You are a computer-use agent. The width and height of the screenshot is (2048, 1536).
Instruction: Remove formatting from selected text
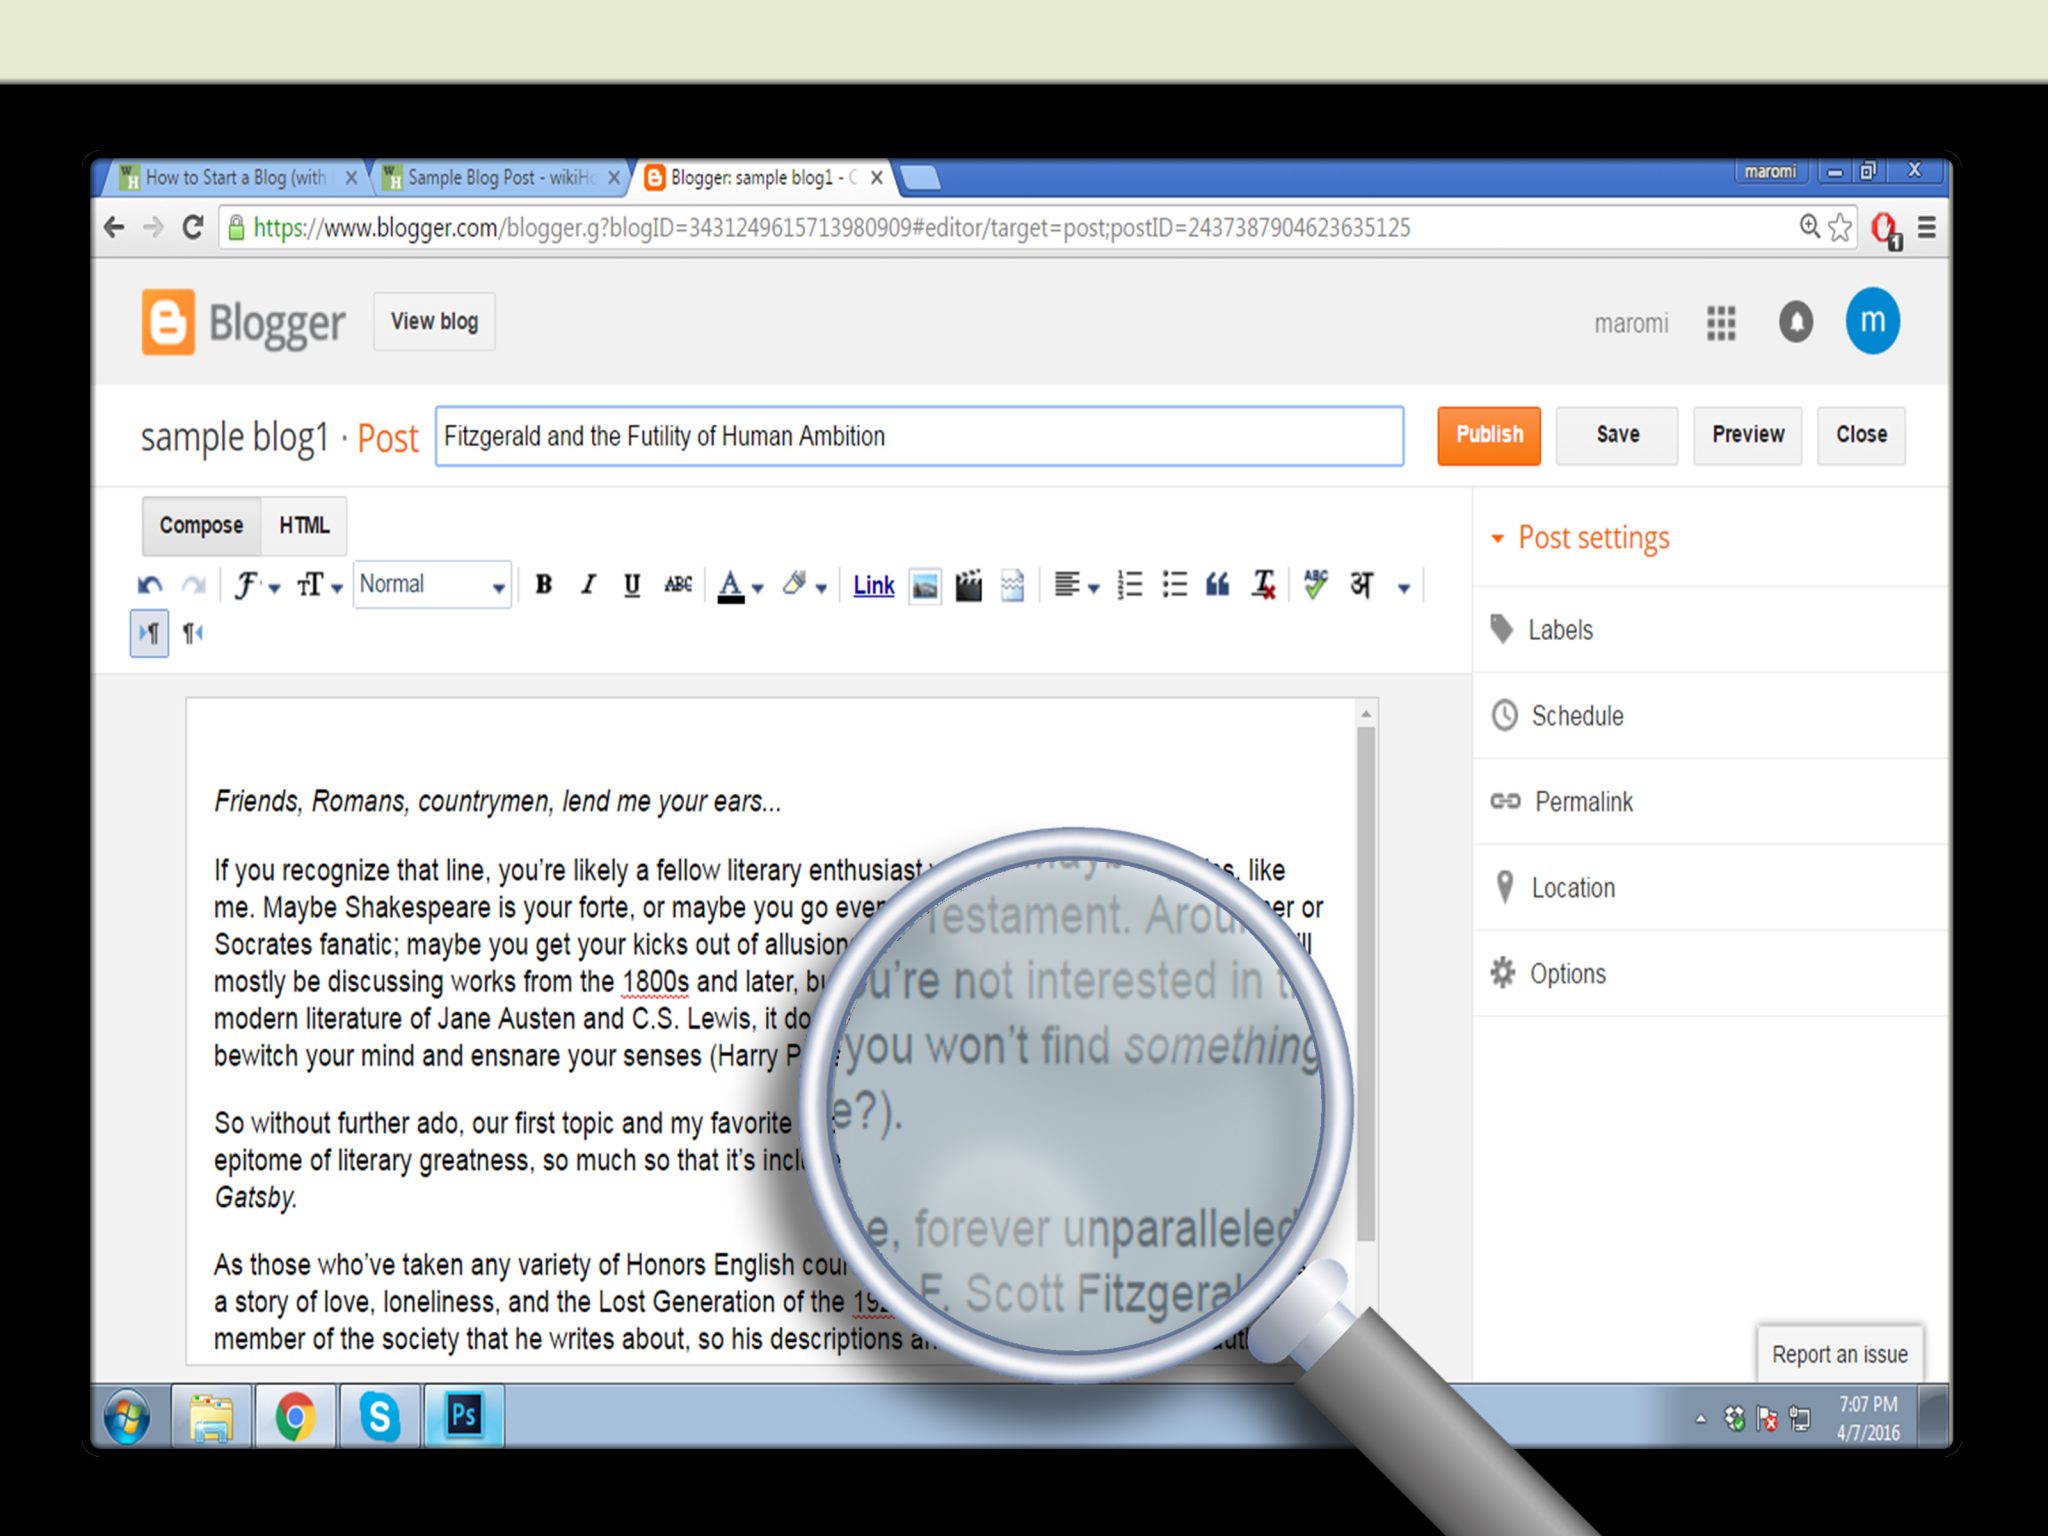1264,586
